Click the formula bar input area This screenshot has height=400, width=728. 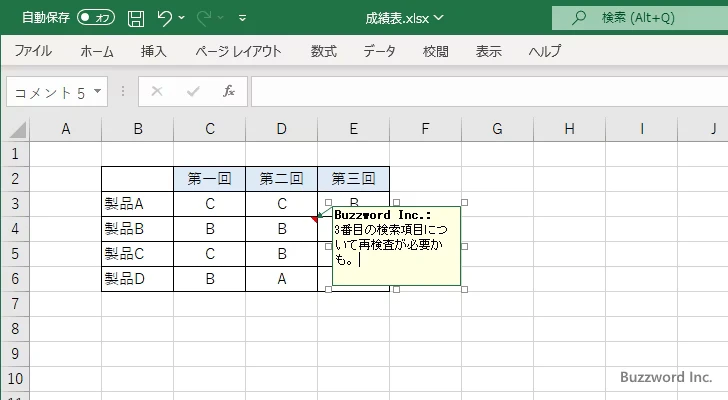pos(490,92)
